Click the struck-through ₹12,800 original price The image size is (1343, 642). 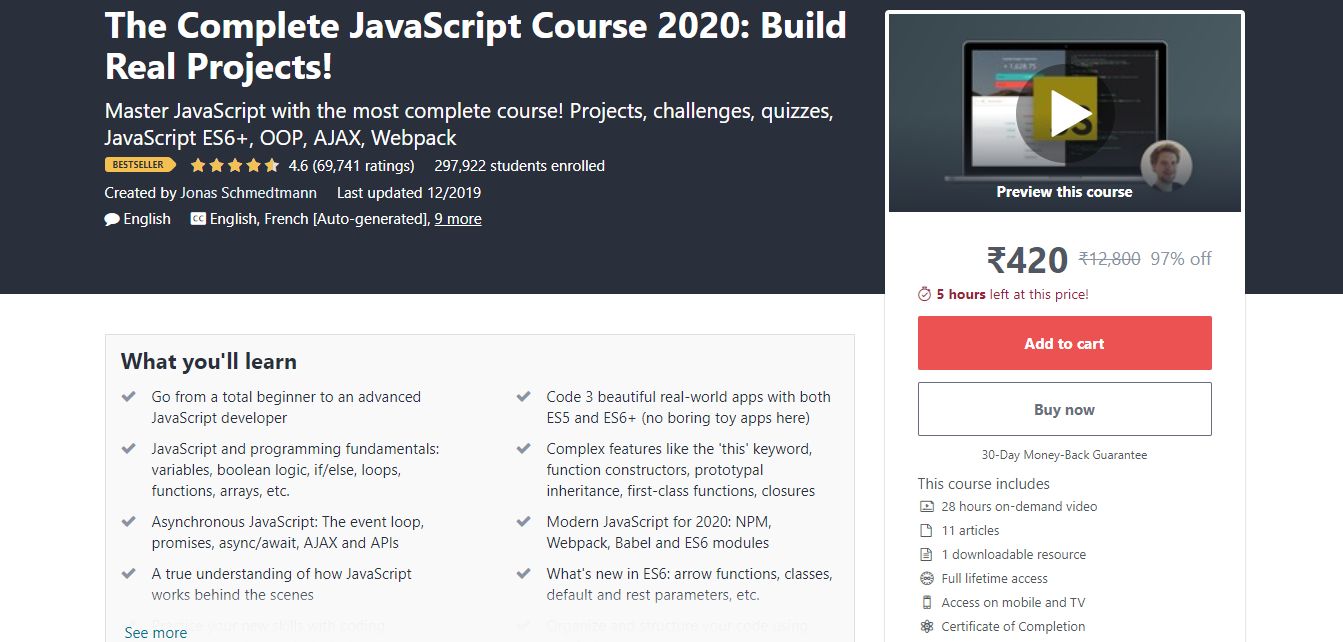pyautogui.click(x=1109, y=259)
